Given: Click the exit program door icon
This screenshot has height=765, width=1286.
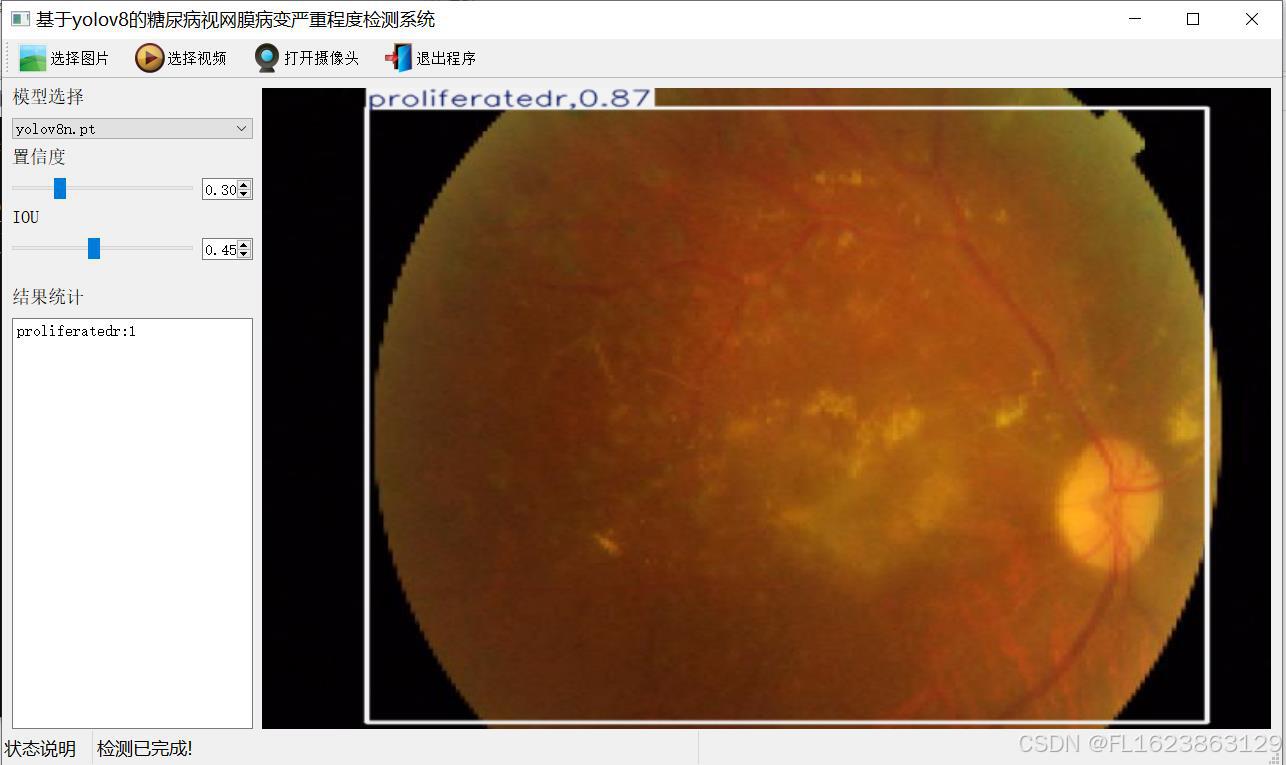Looking at the screenshot, I should (x=398, y=58).
